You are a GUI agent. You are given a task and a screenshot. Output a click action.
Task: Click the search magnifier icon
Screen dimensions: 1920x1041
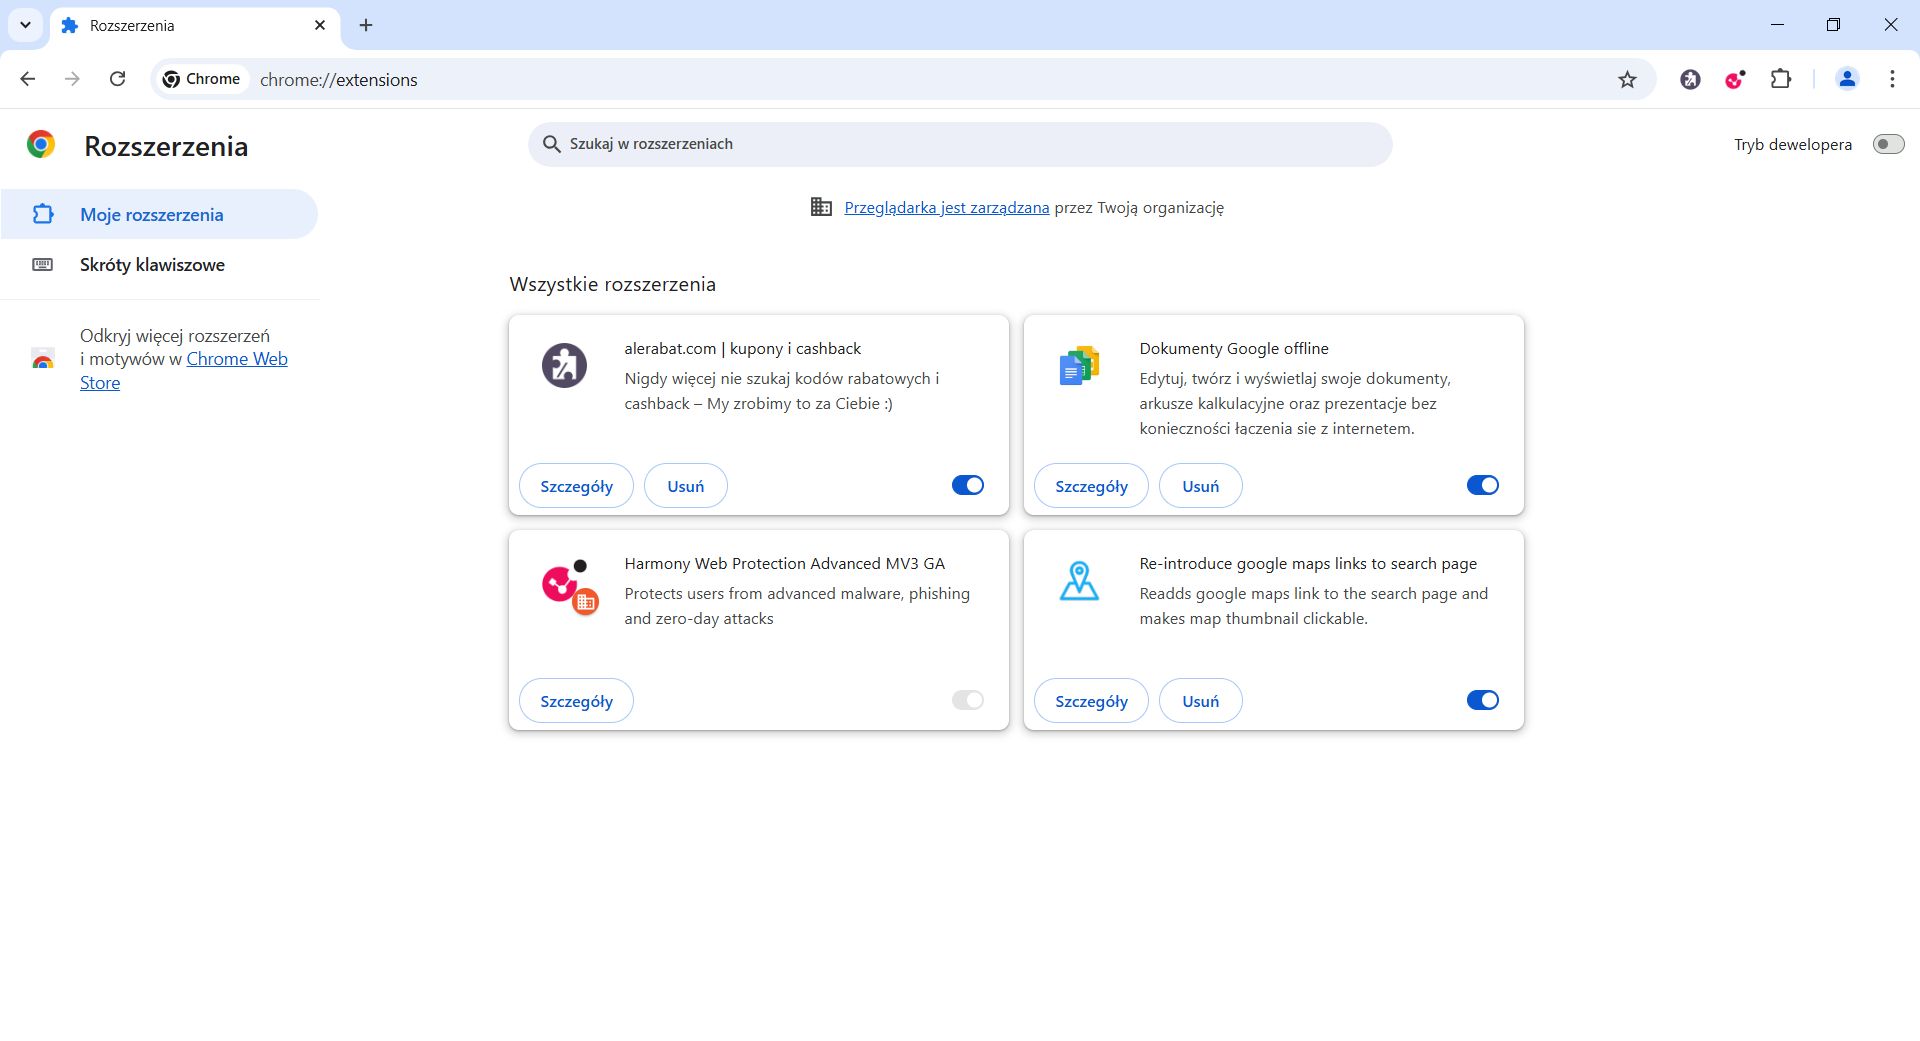[x=551, y=144]
